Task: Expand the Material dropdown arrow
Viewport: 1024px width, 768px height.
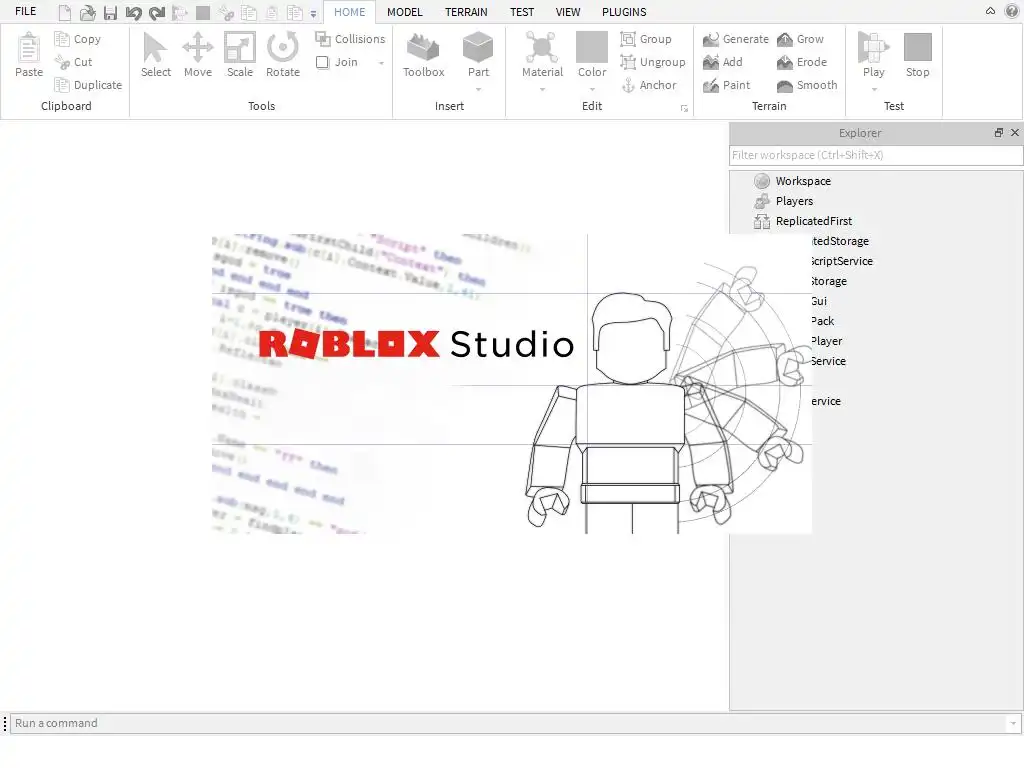Action: point(542,89)
